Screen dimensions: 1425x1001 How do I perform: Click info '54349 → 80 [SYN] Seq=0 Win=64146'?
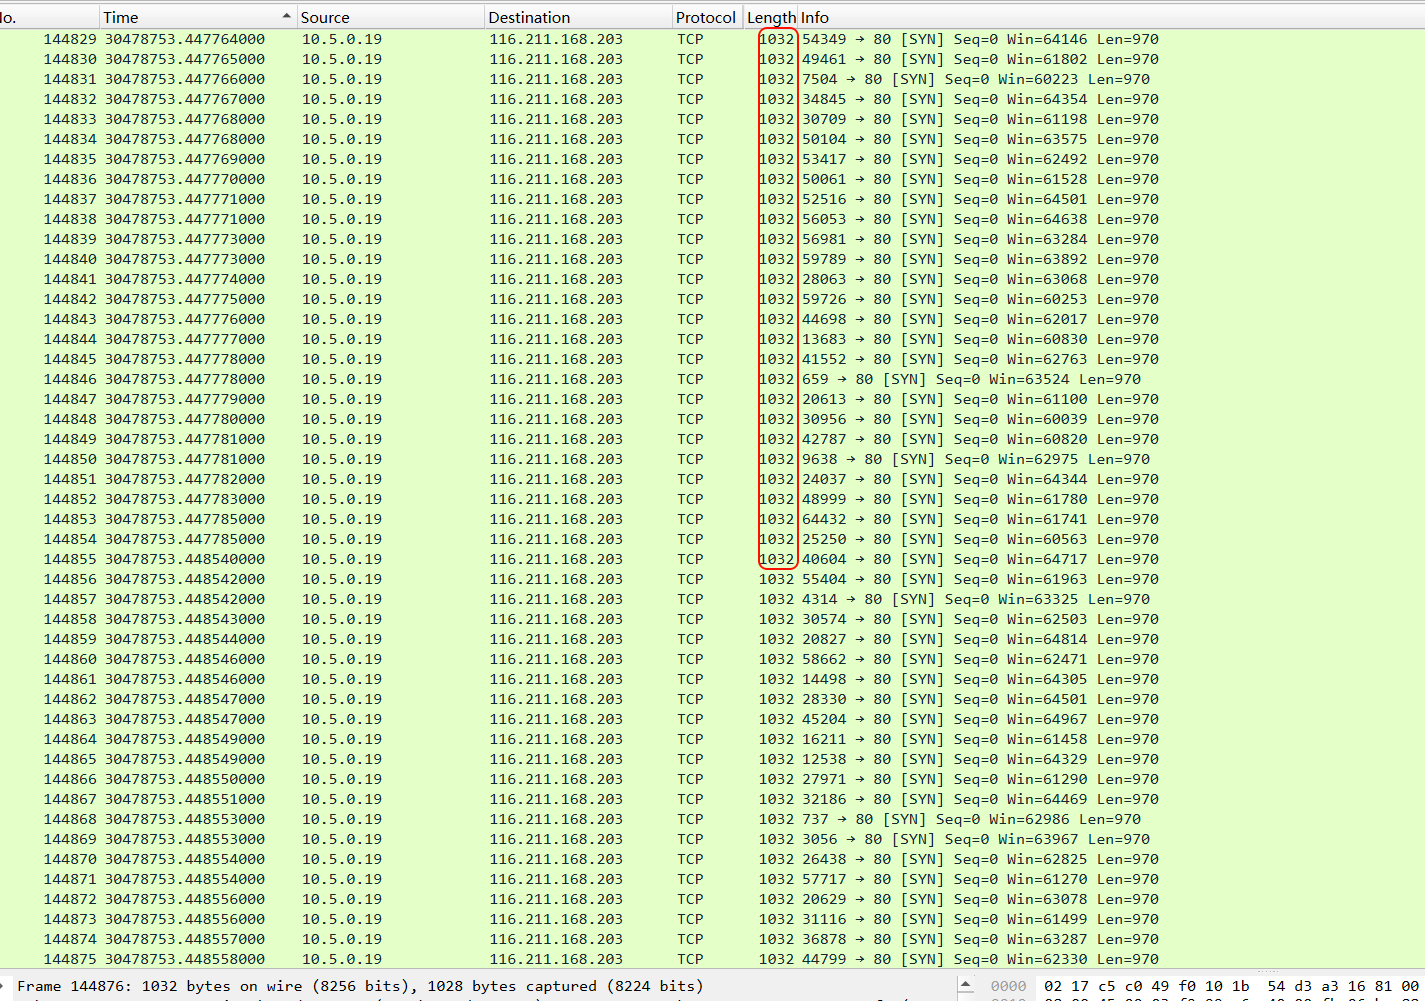click(x=945, y=39)
